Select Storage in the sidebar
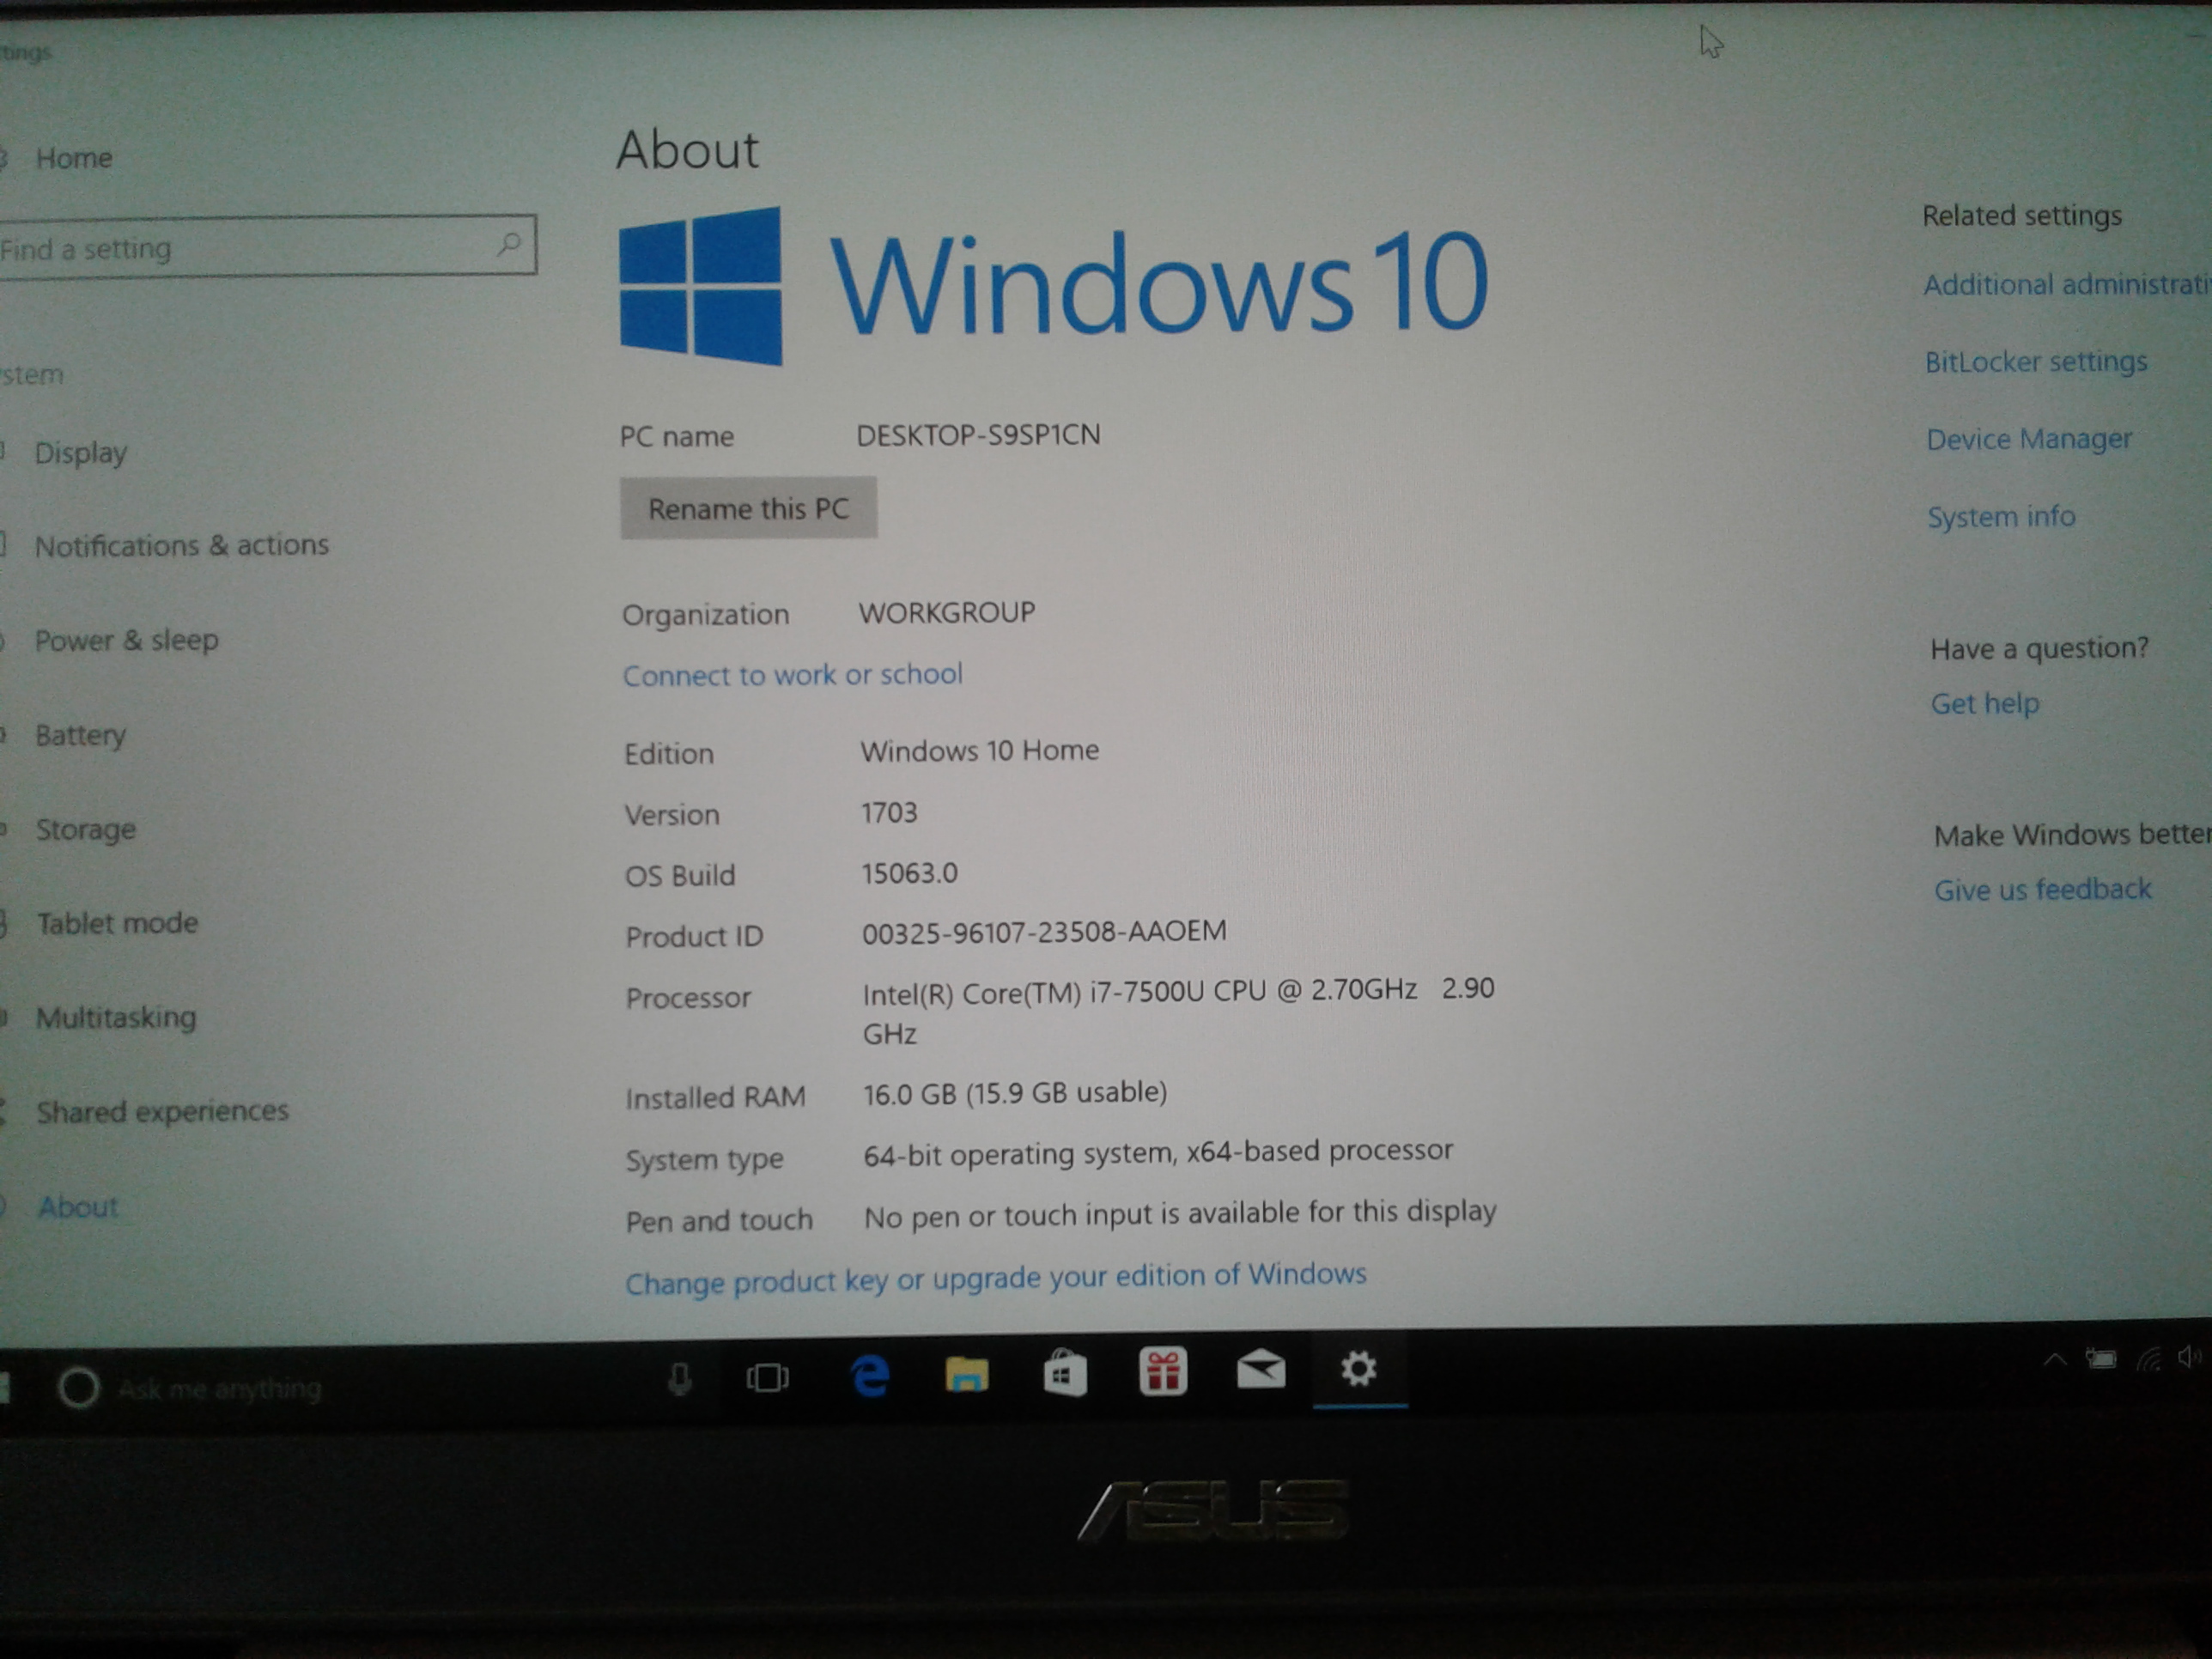The height and width of the screenshot is (1659, 2212). (x=85, y=829)
